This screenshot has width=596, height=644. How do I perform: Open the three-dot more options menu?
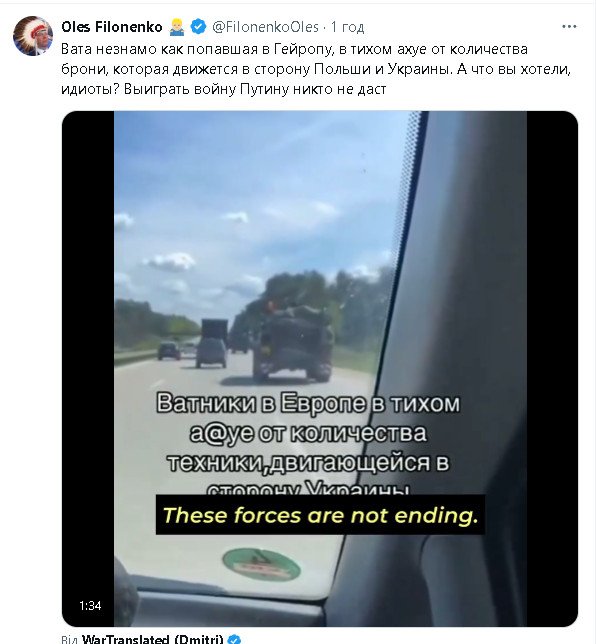coord(569,27)
